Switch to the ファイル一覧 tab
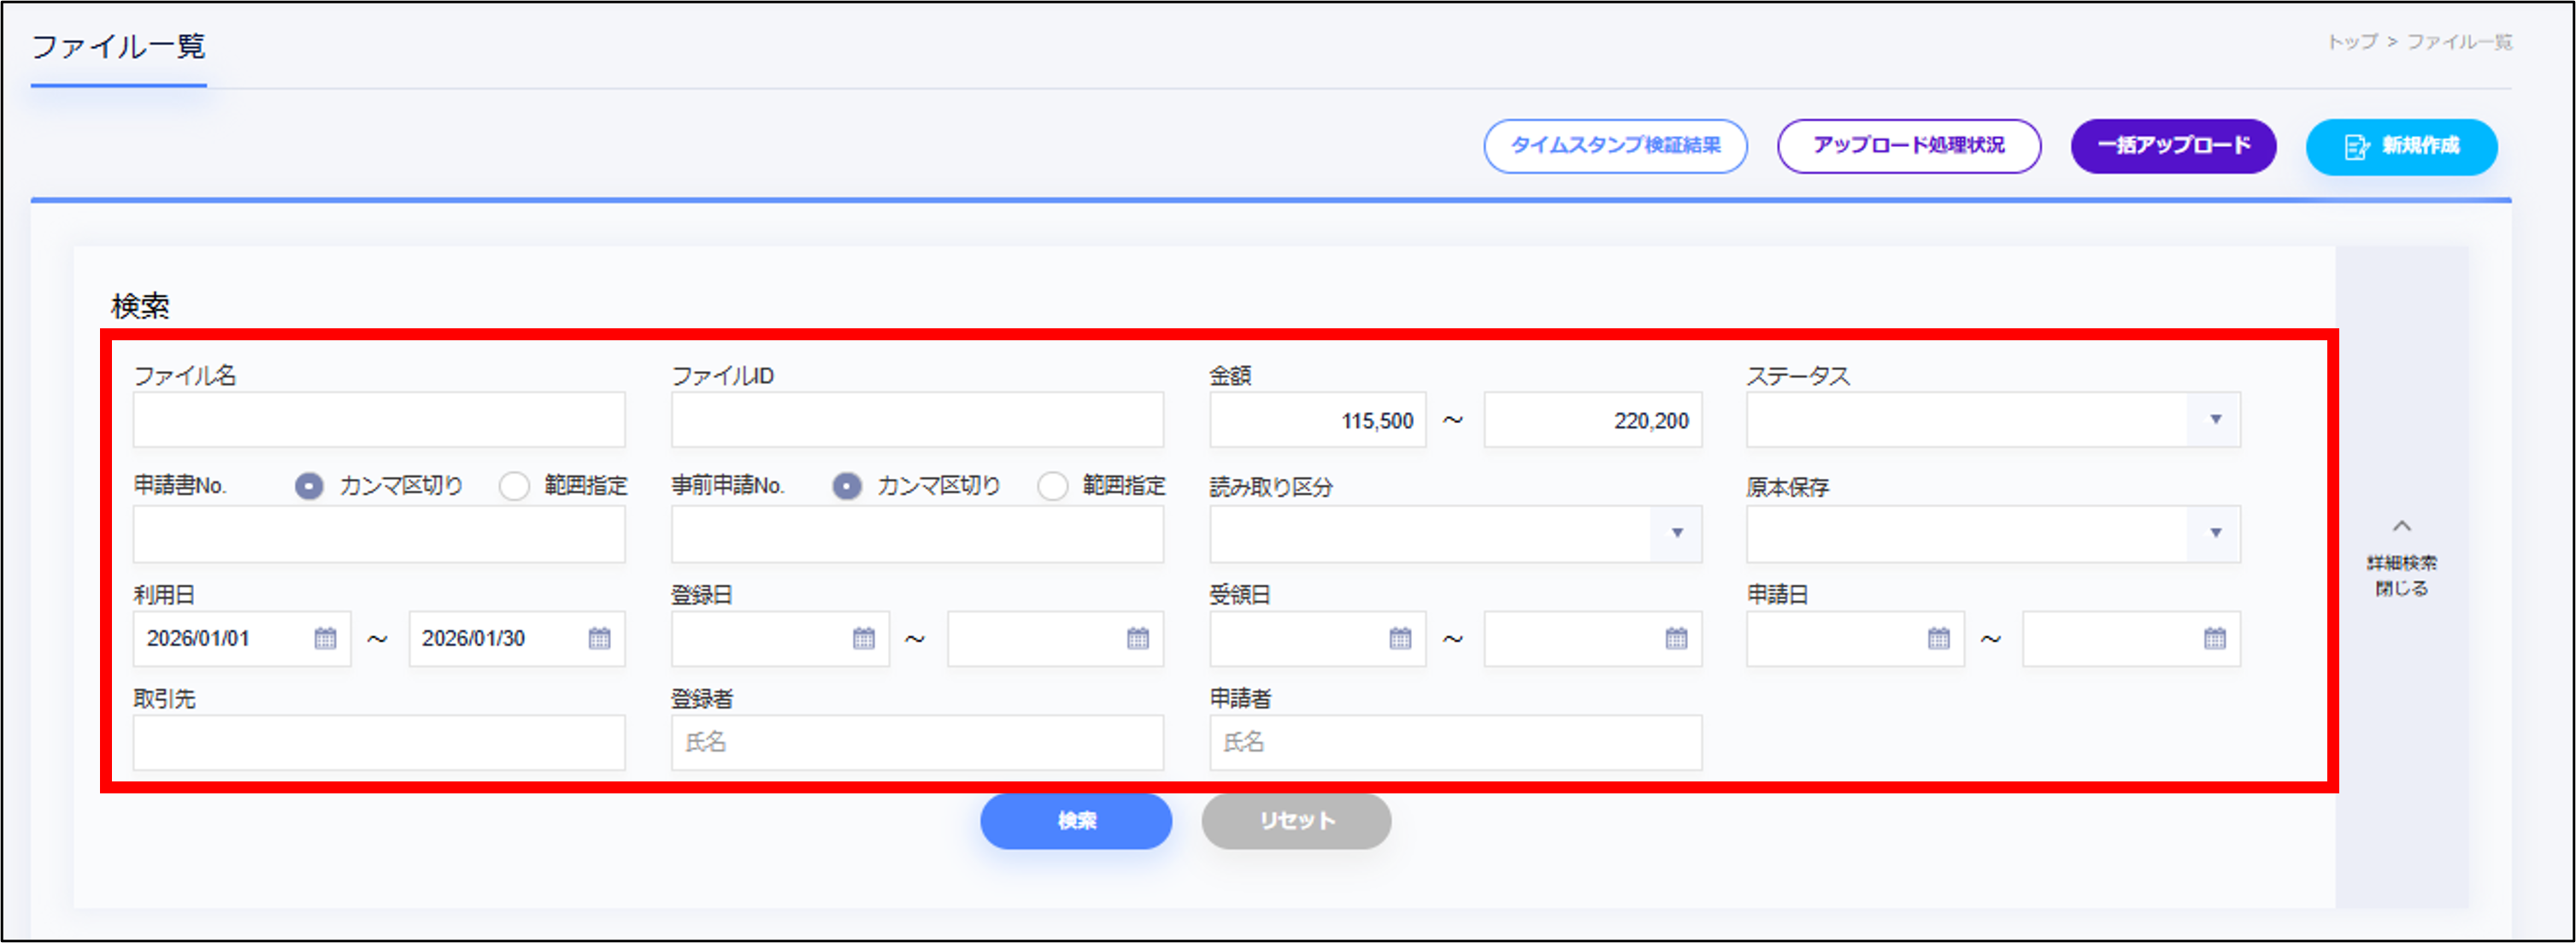This screenshot has width=2576, height=943. (117, 47)
